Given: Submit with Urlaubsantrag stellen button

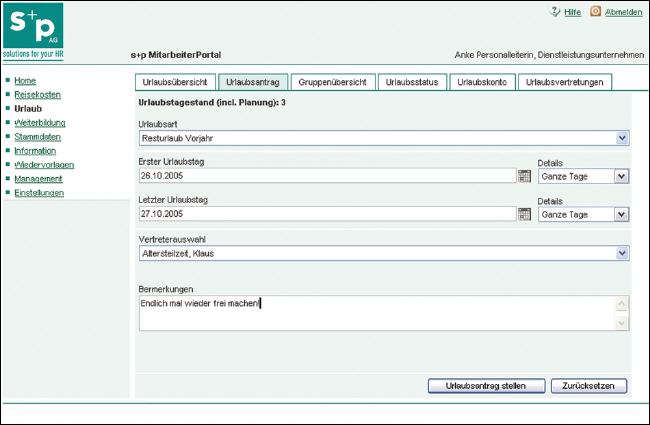Looking at the screenshot, I should [x=486, y=385].
